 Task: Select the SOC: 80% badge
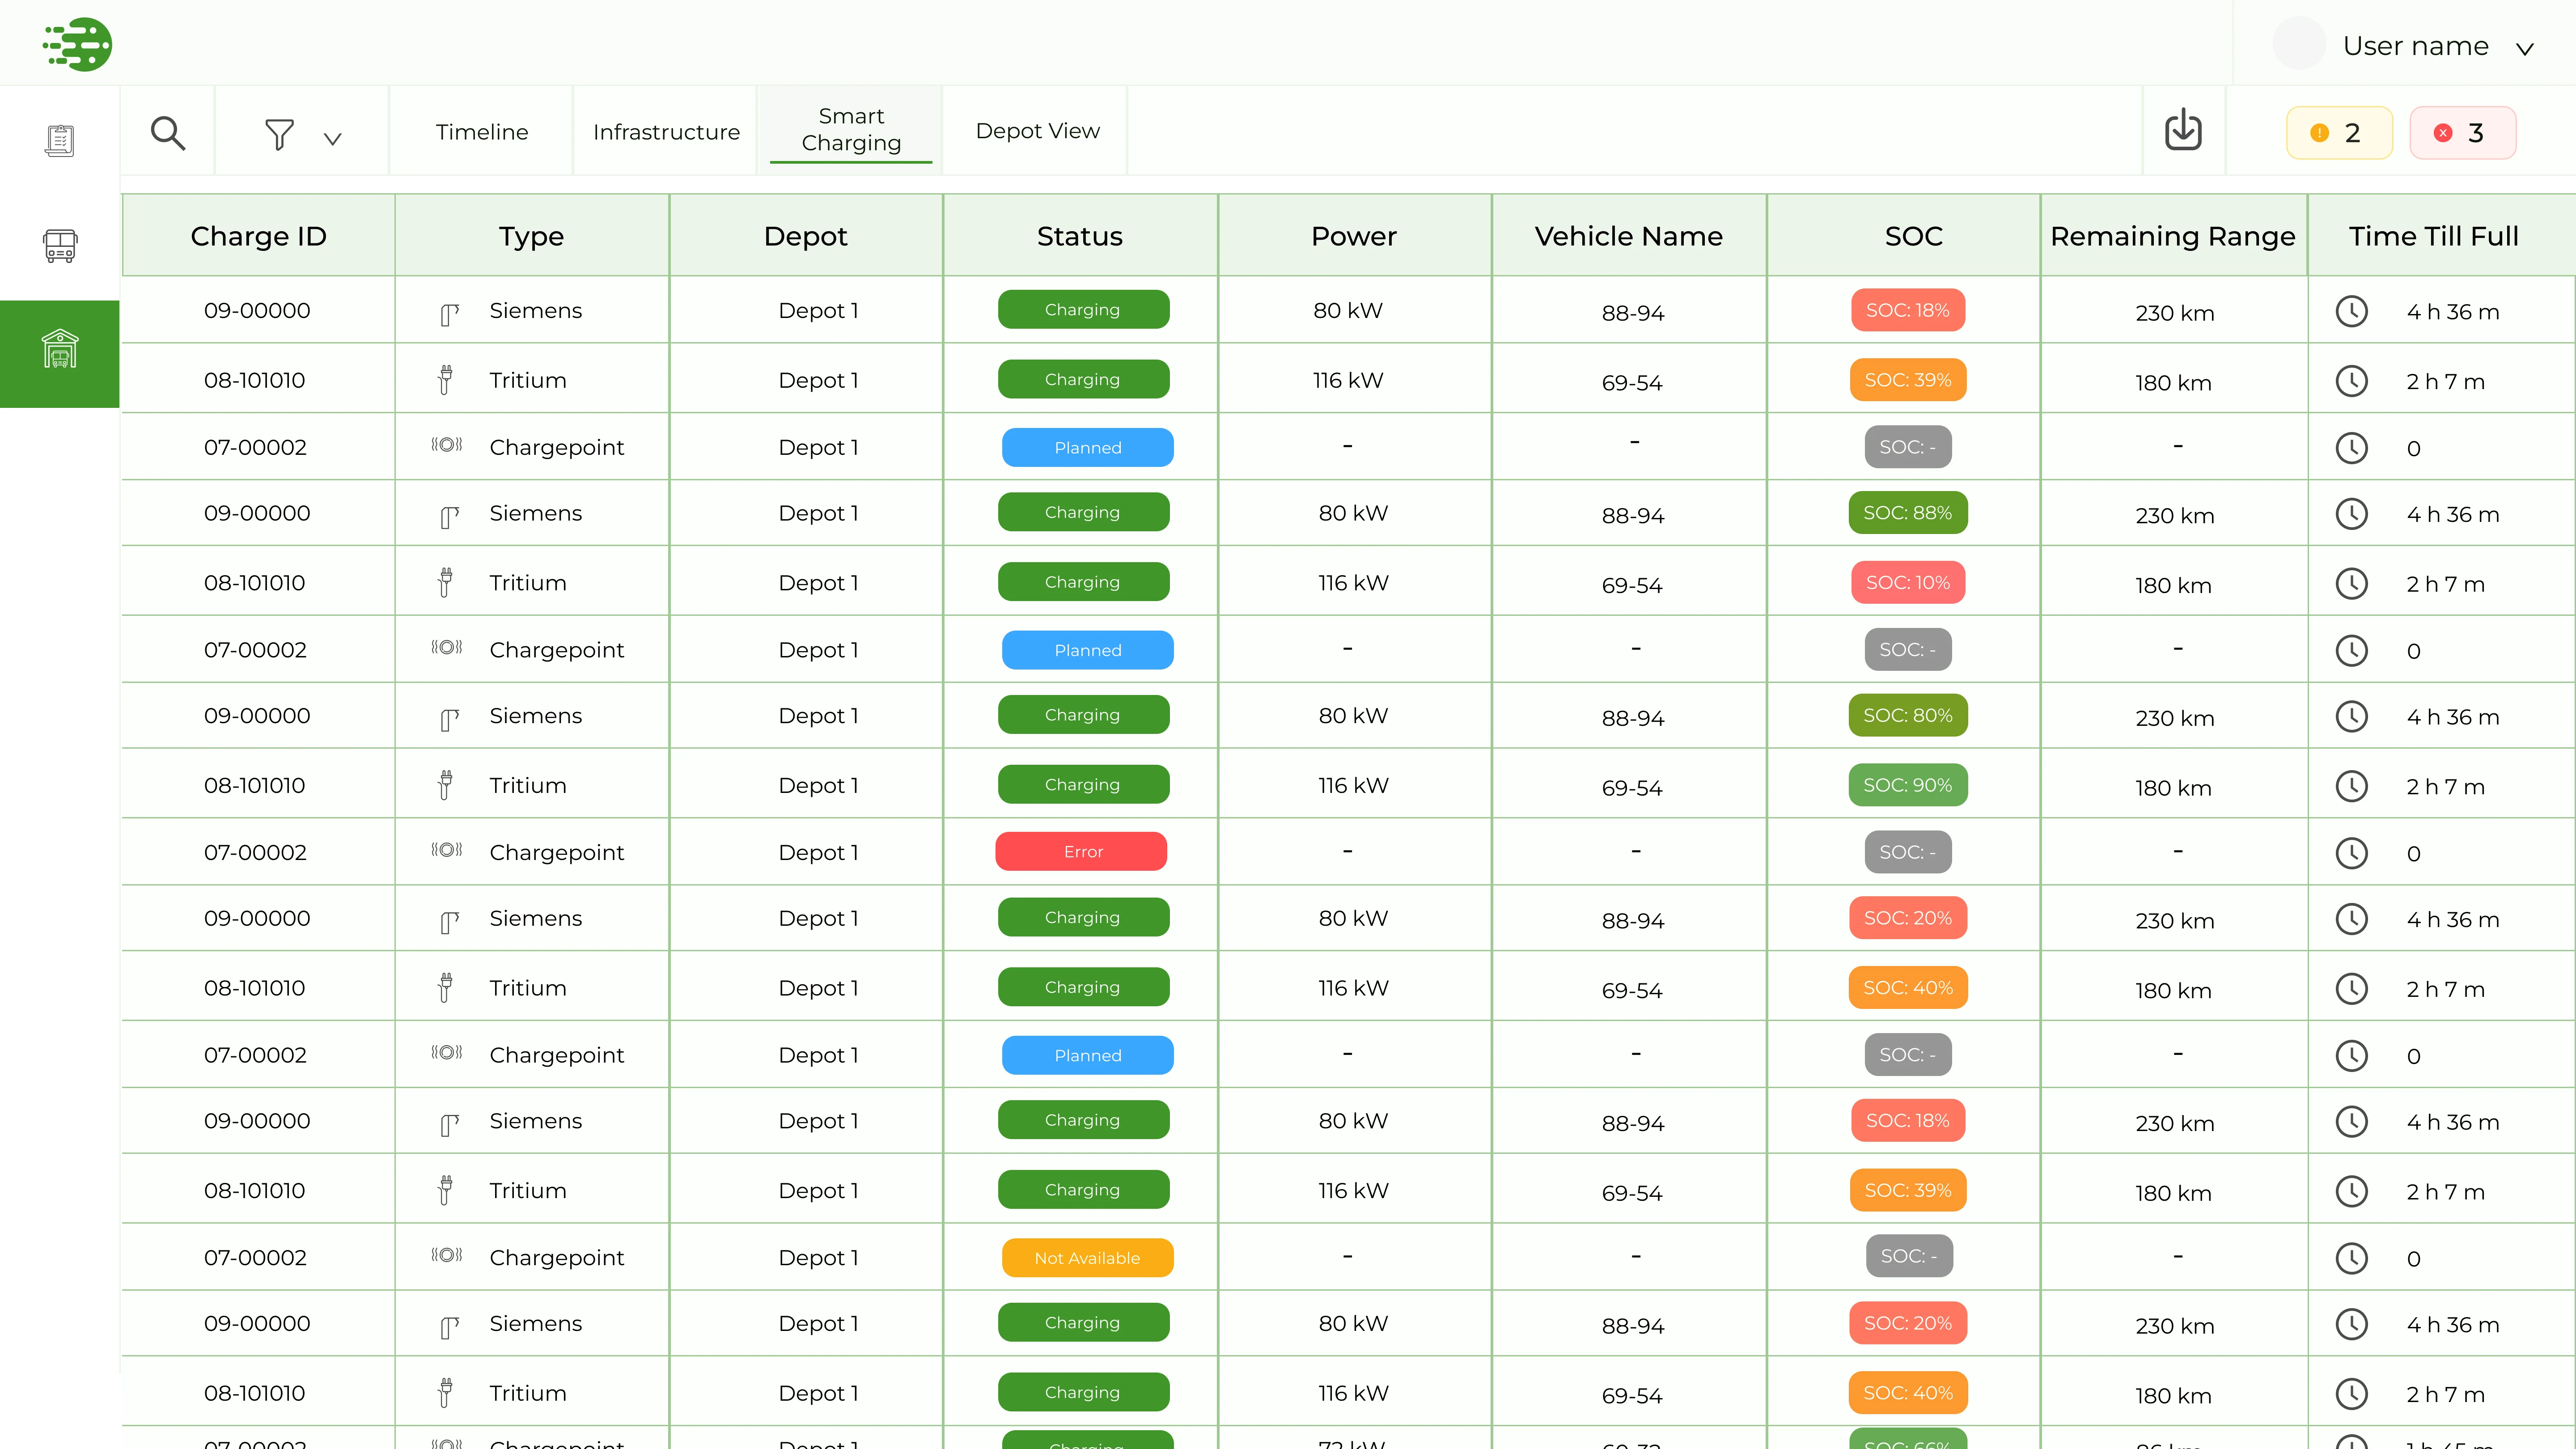pos(1908,716)
